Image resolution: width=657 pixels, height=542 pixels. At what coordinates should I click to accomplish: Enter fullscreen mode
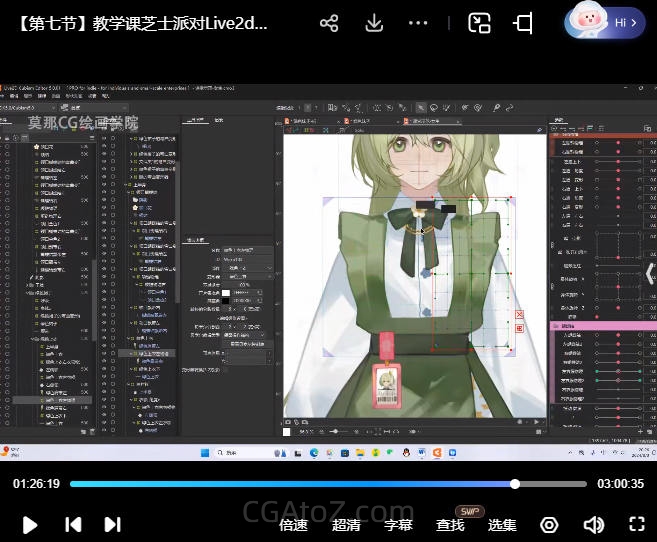click(x=636, y=524)
